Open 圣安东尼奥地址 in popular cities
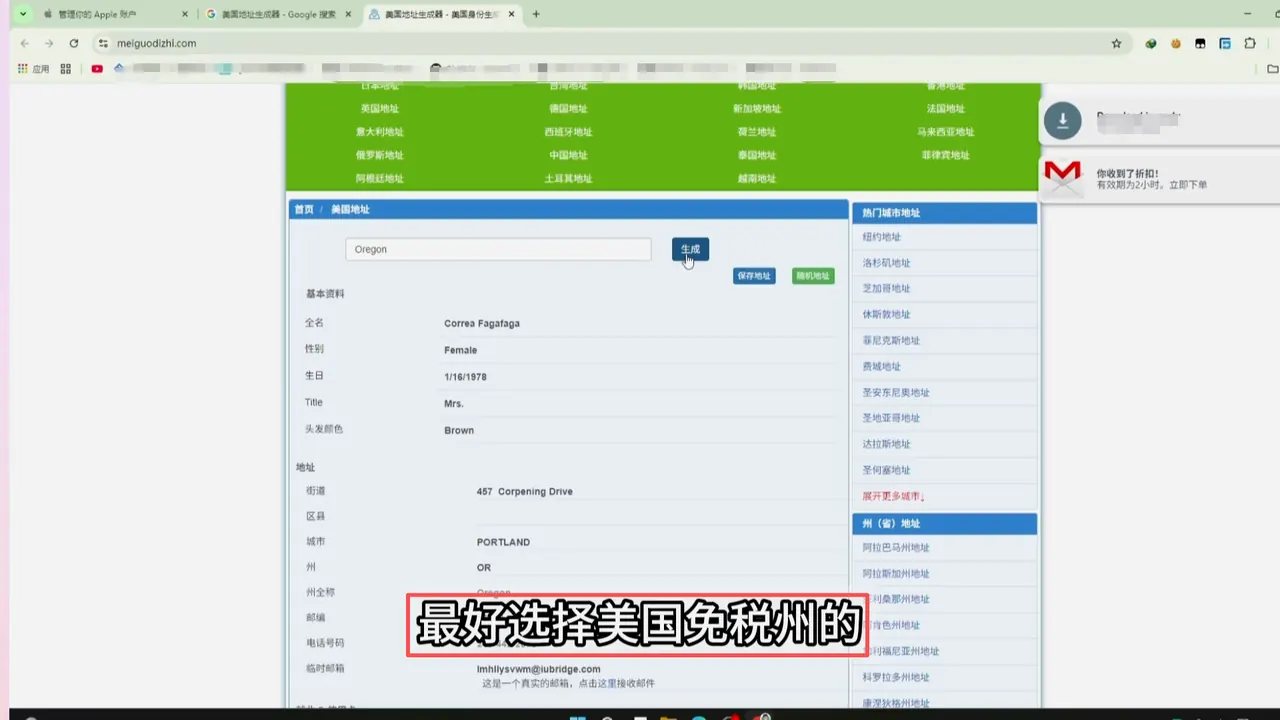Screen dimensions: 1280x720 tap(896, 393)
